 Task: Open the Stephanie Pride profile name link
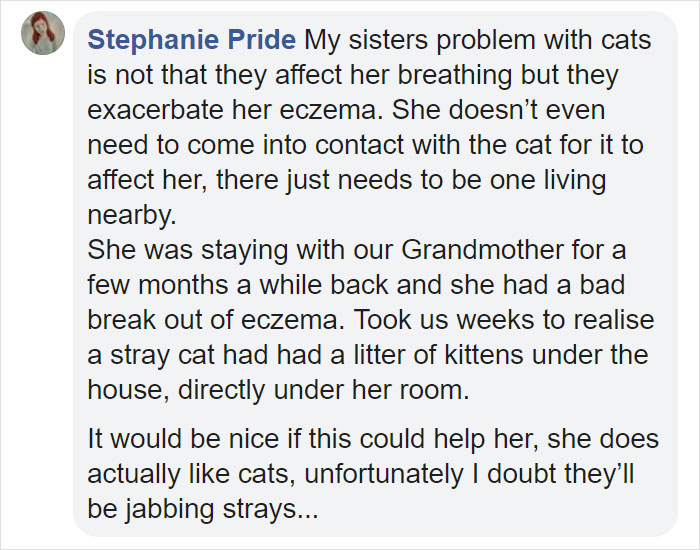[192, 40]
